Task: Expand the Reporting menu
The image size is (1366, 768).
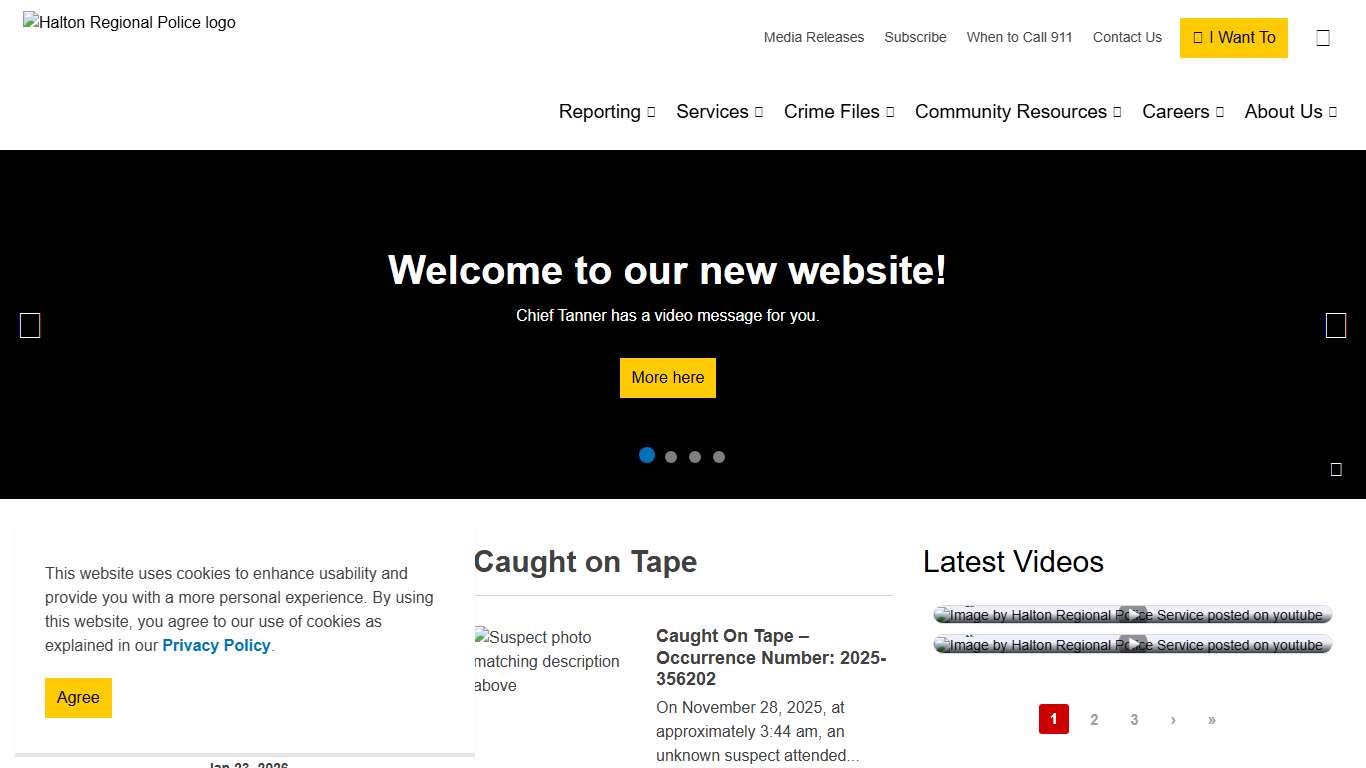Action: coord(606,112)
